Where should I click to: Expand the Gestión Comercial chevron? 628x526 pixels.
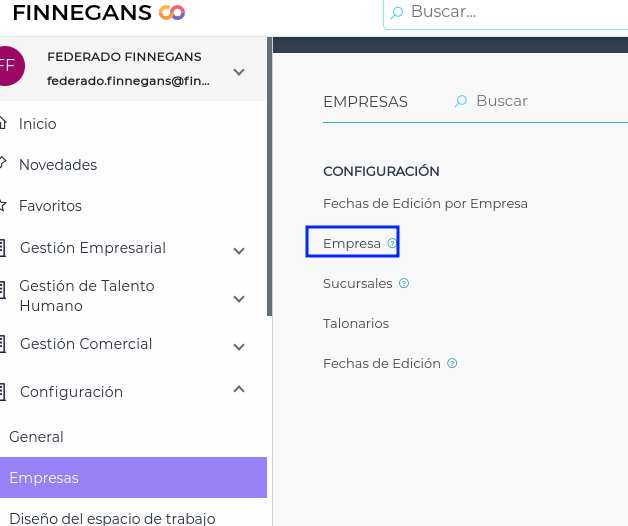point(239,347)
